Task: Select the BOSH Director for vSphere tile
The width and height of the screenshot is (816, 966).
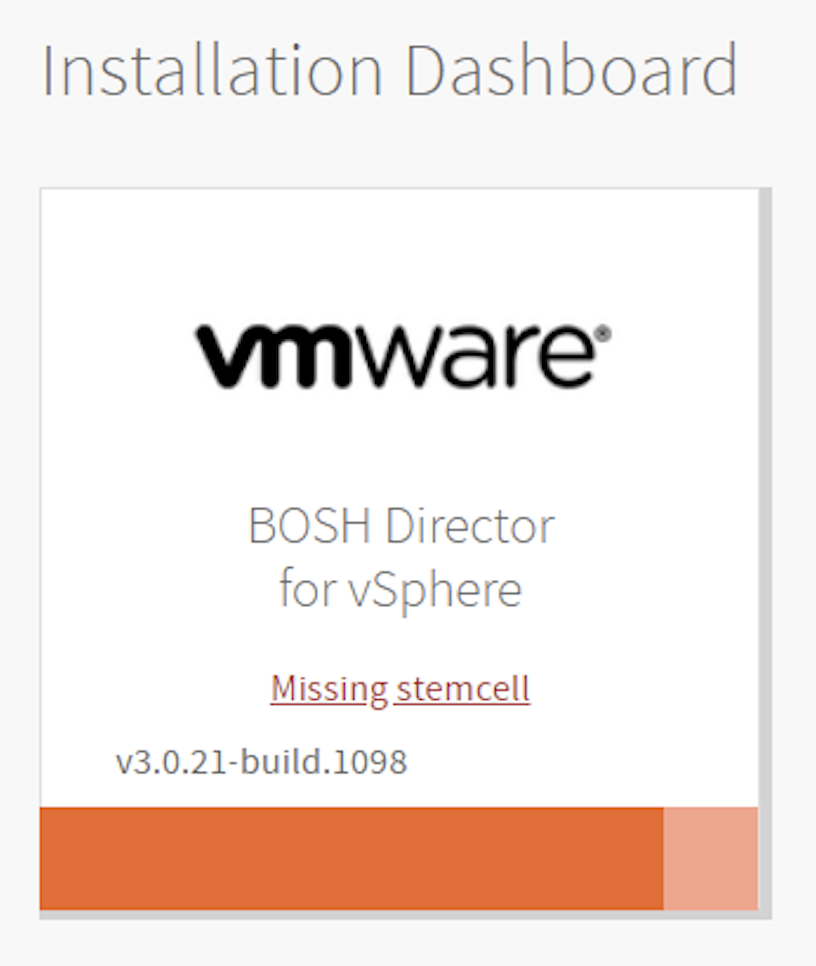Action: coord(400,450)
